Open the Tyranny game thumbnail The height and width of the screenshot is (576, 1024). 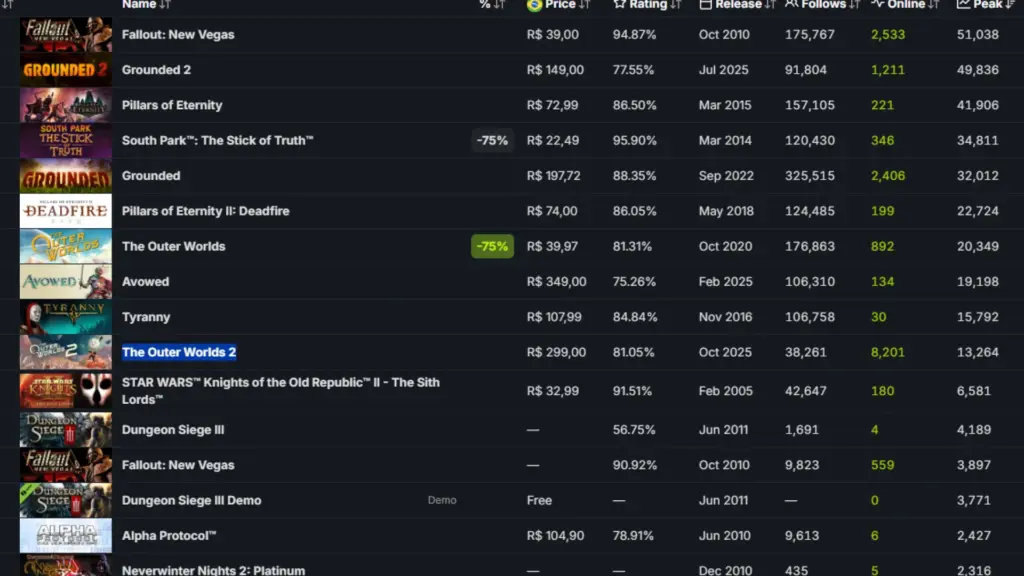click(x=66, y=317)
